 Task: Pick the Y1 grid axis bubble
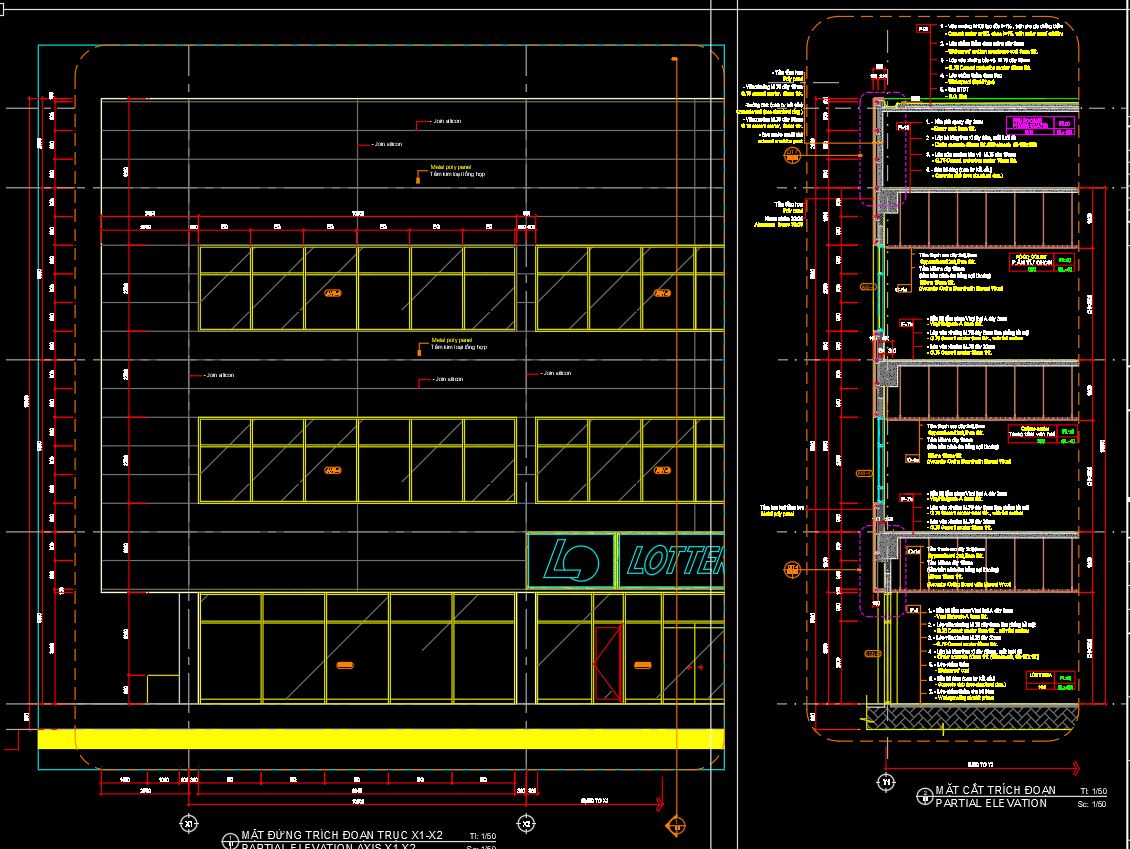coord(885,781)
